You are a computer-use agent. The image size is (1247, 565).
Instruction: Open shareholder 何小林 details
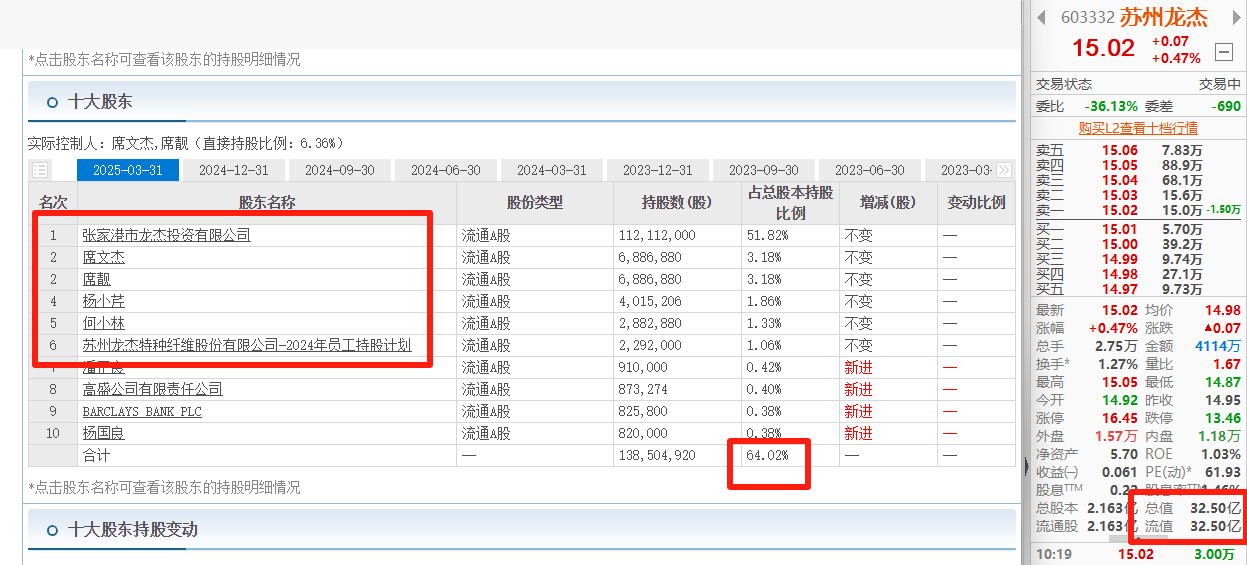click(x=104, y=323)
